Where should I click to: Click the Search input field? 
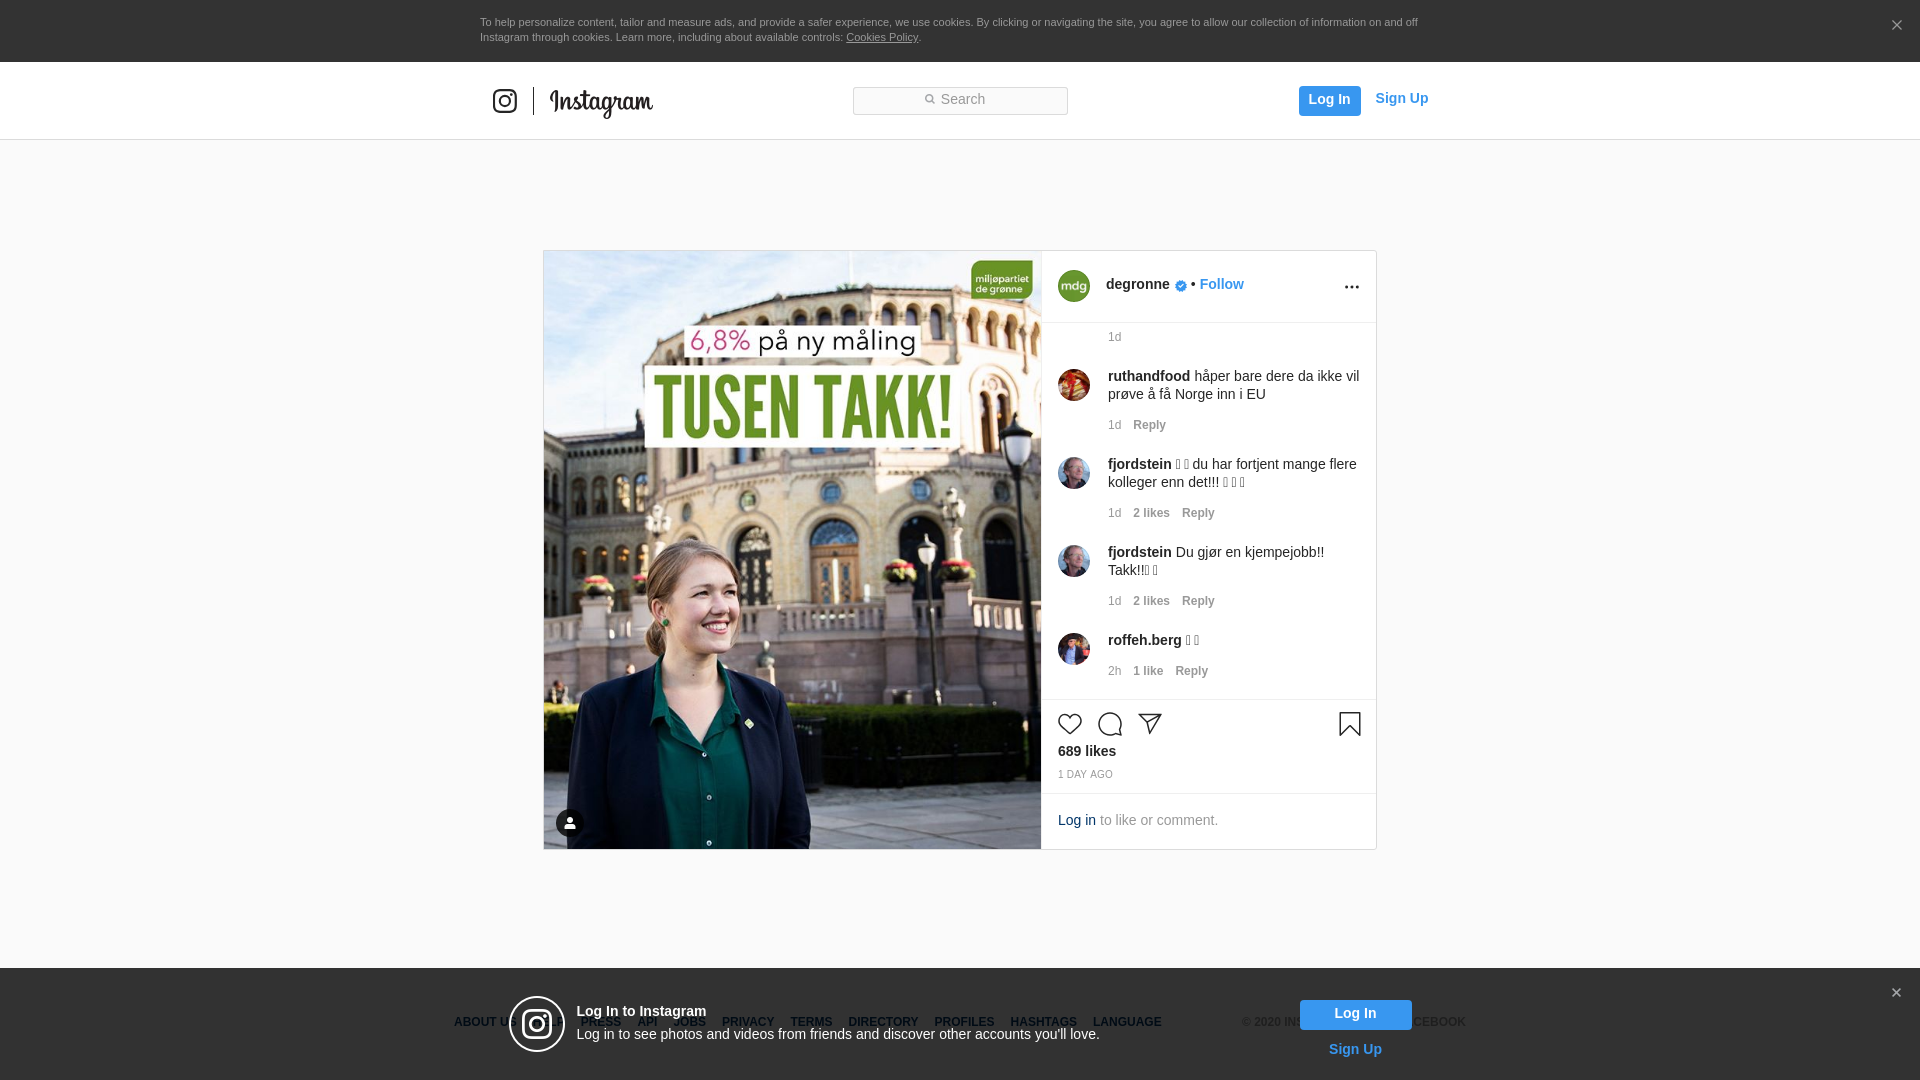960,100
